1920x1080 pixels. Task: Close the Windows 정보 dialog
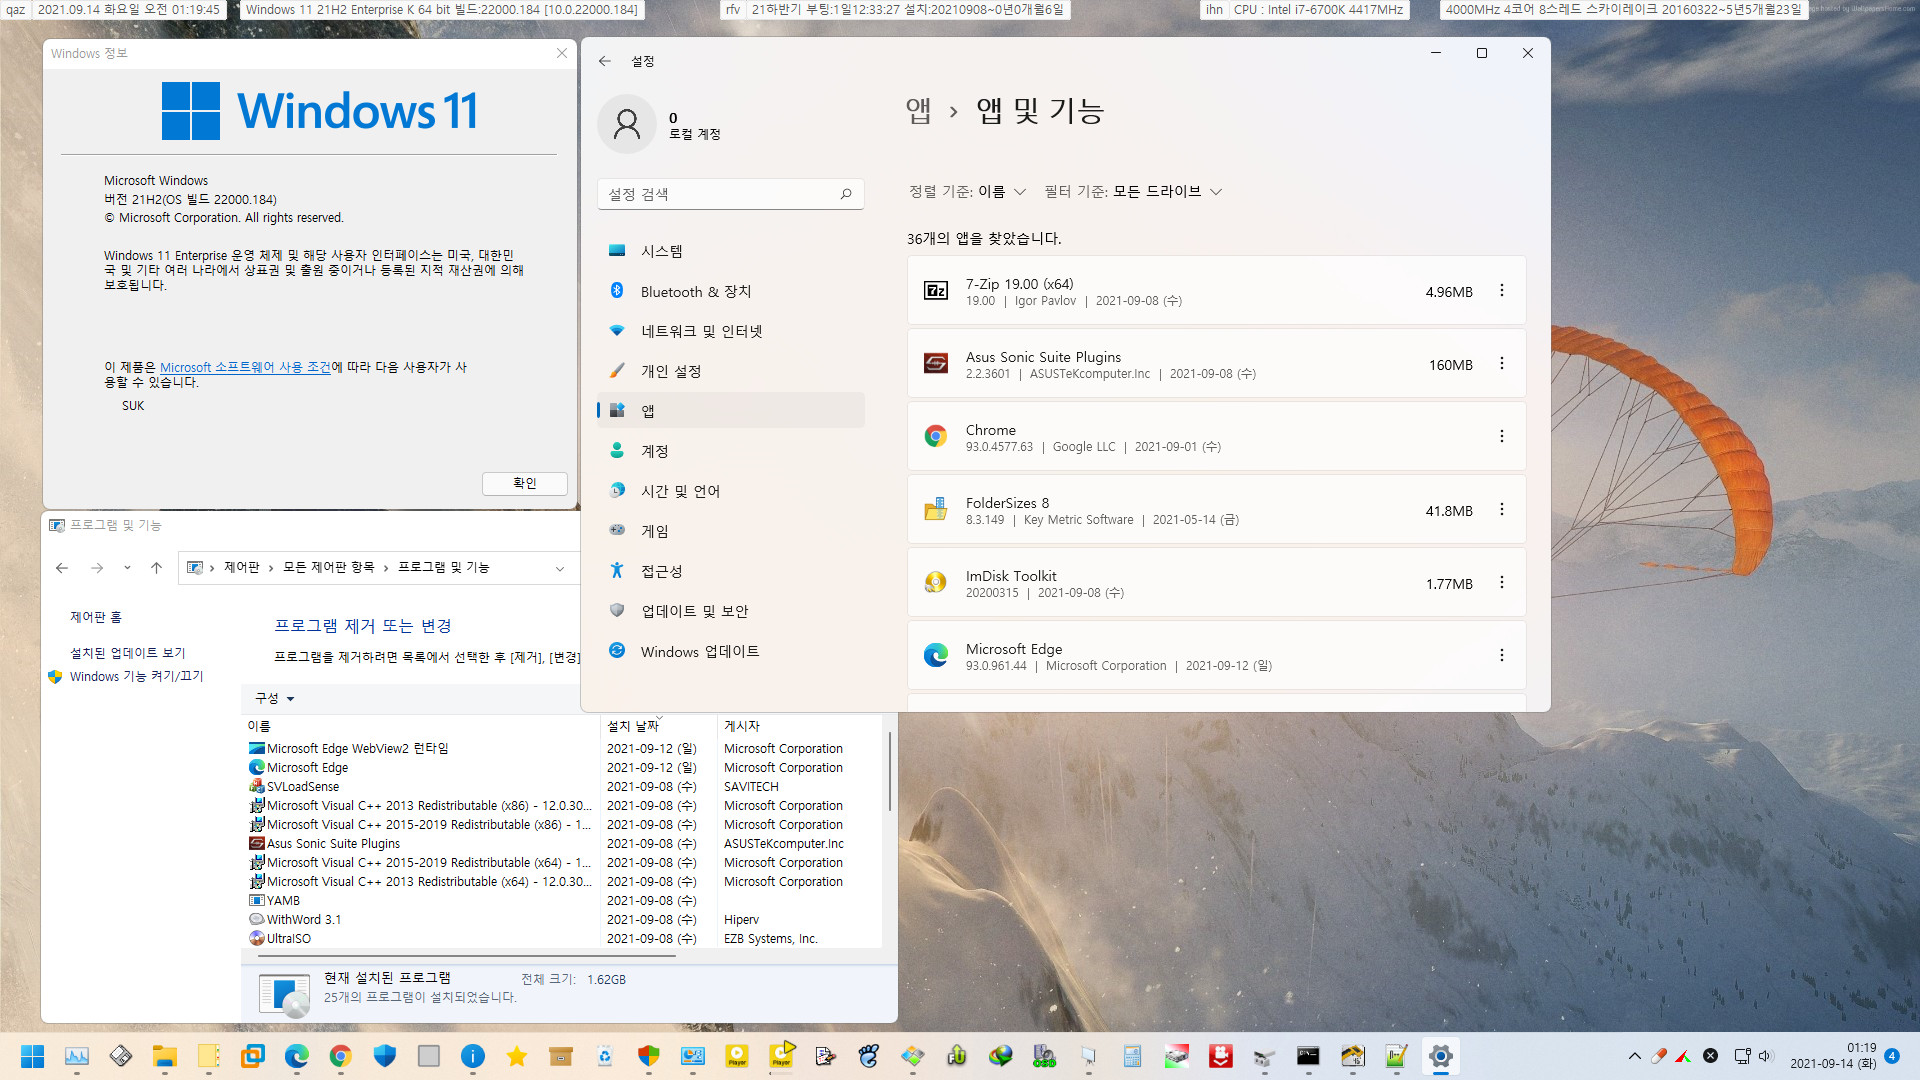coord(562,53)
